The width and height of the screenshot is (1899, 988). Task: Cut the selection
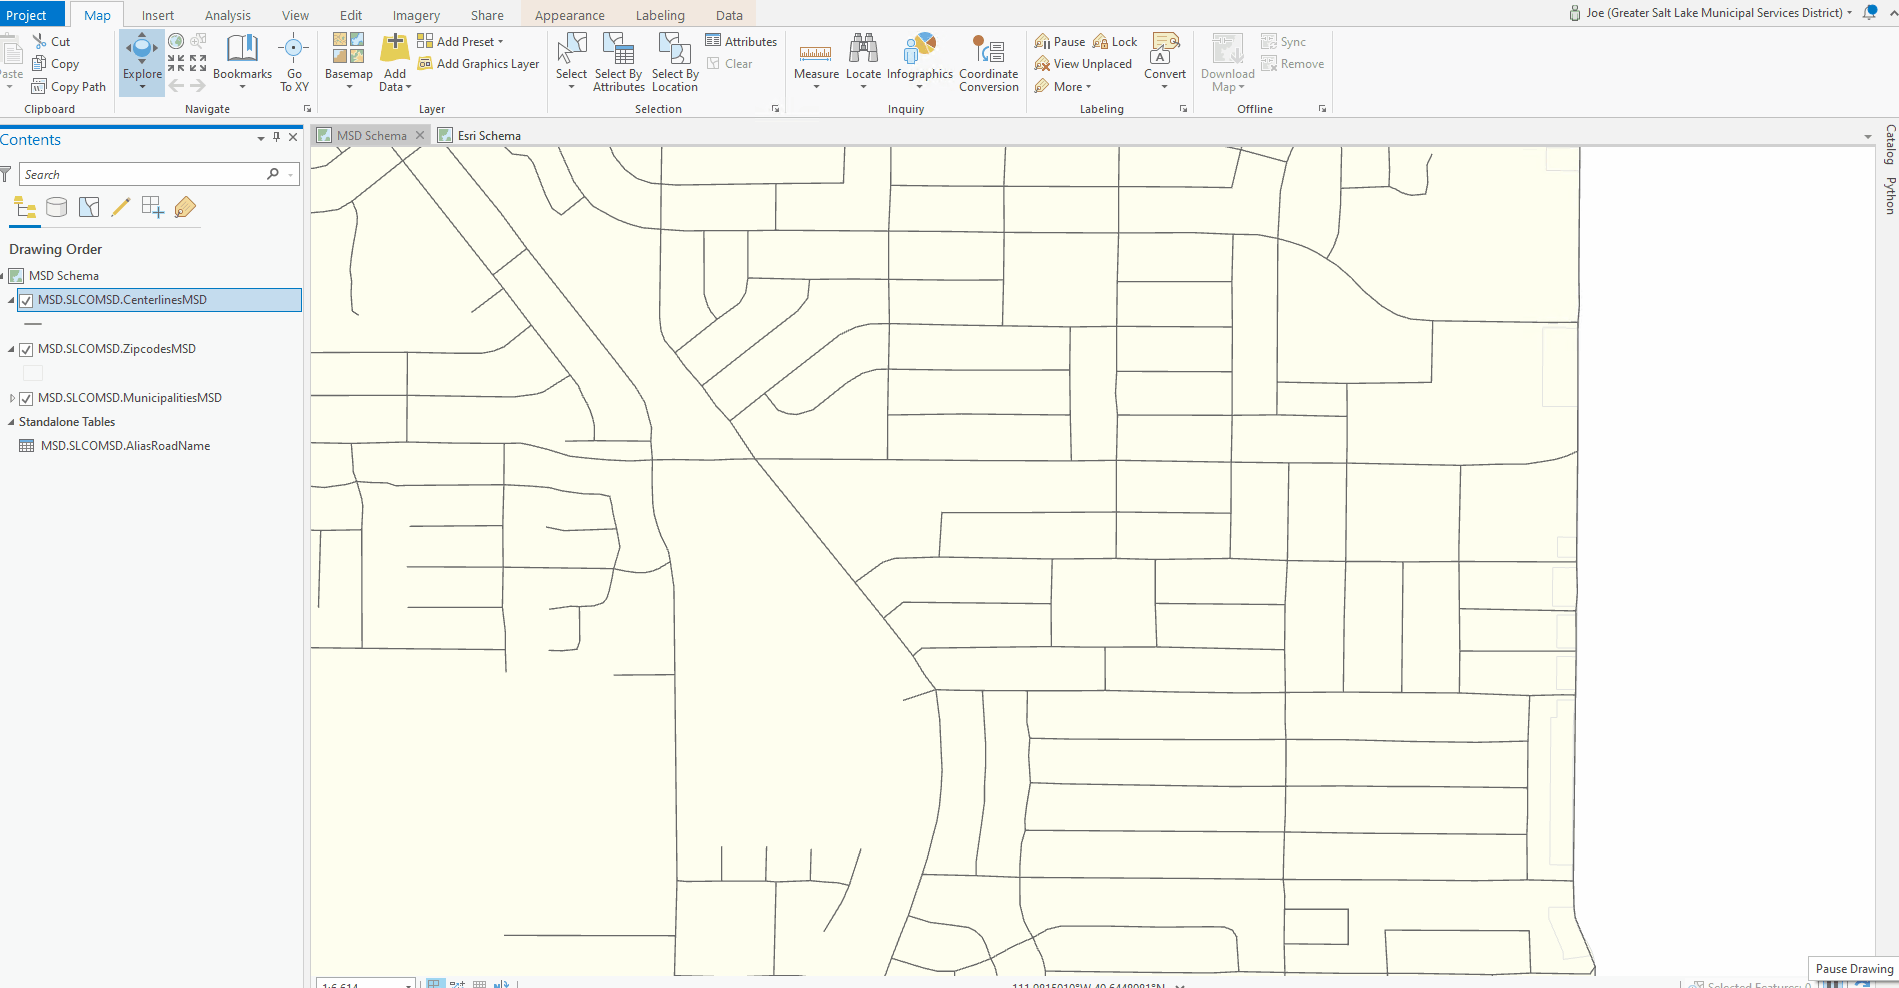pos(51,41)
